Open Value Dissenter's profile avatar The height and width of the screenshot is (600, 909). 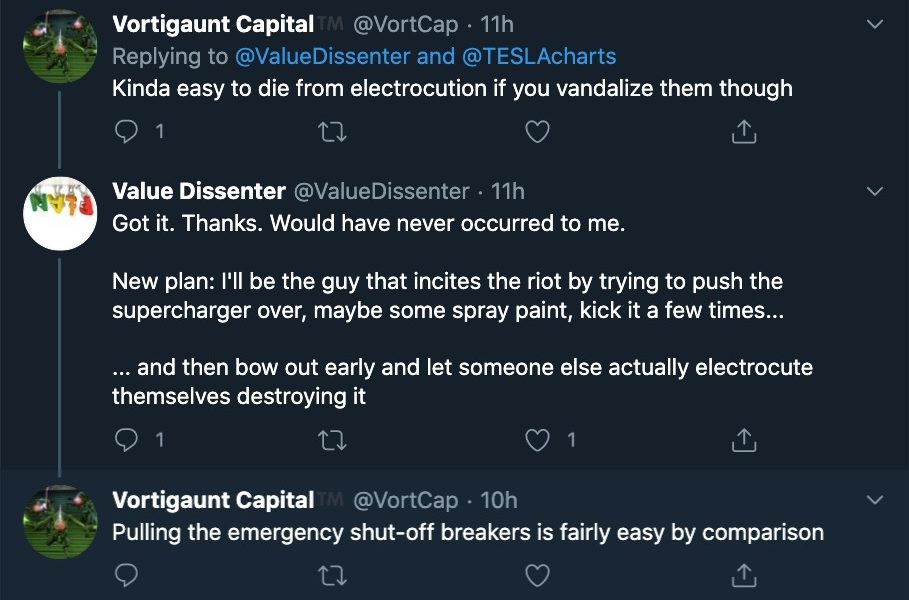60,213
